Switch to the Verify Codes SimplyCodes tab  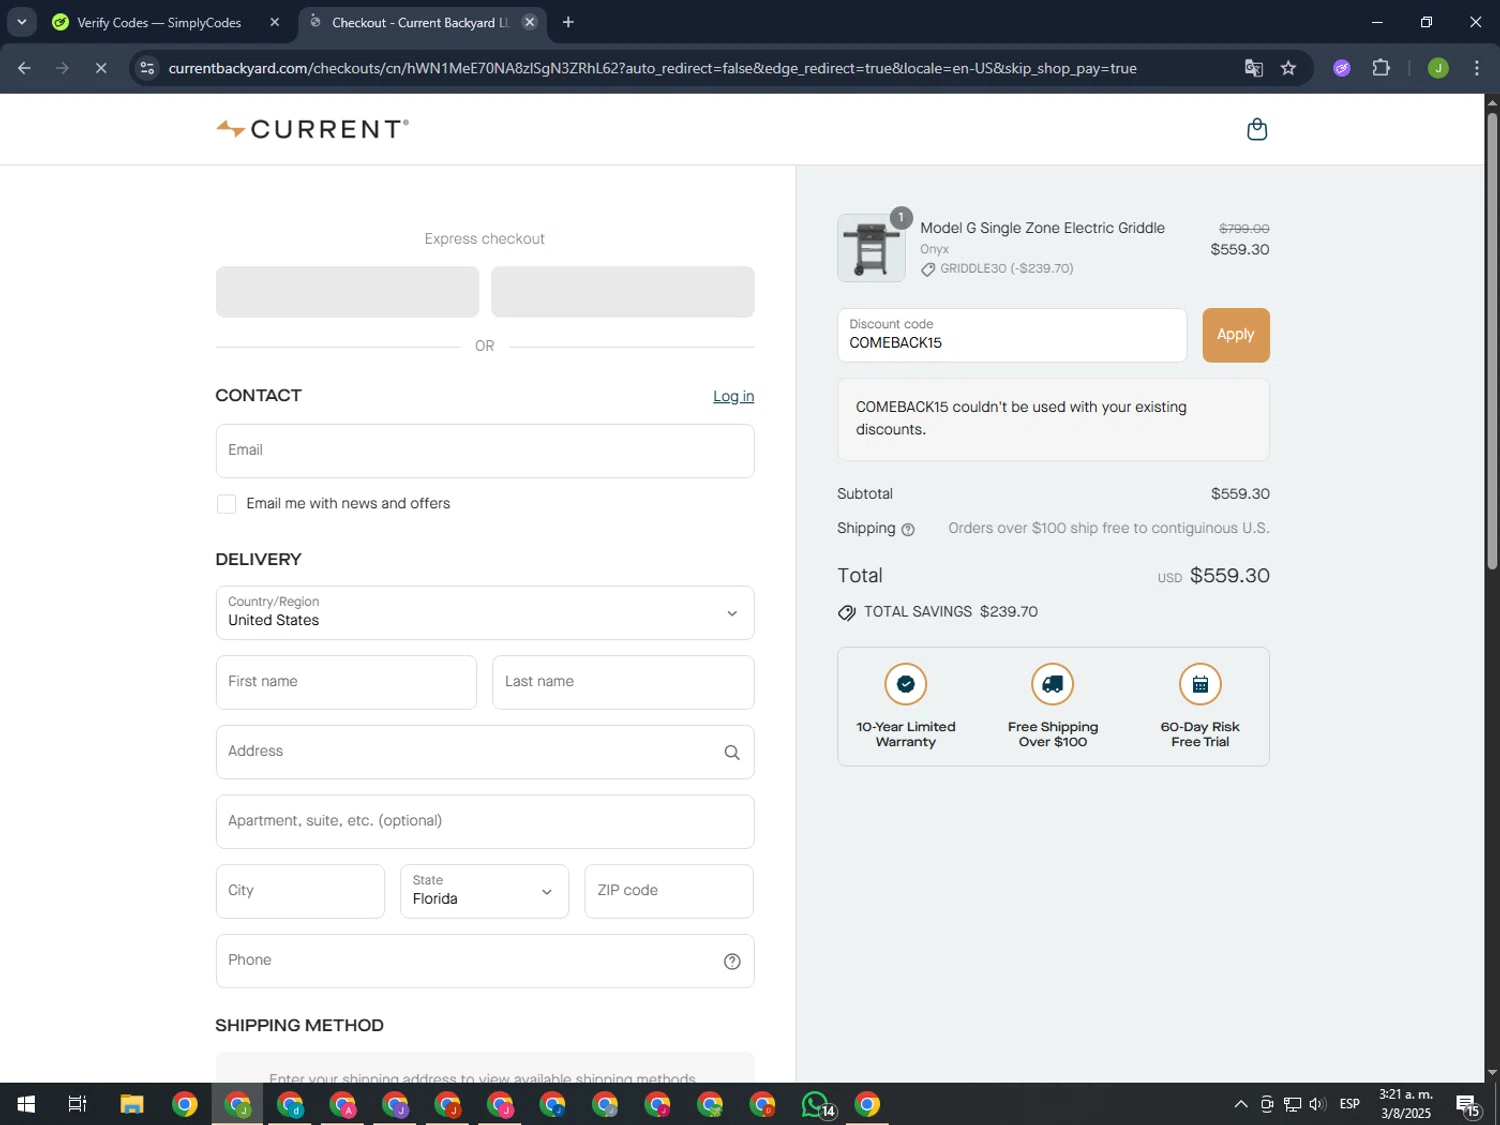[x=159, y=22]
